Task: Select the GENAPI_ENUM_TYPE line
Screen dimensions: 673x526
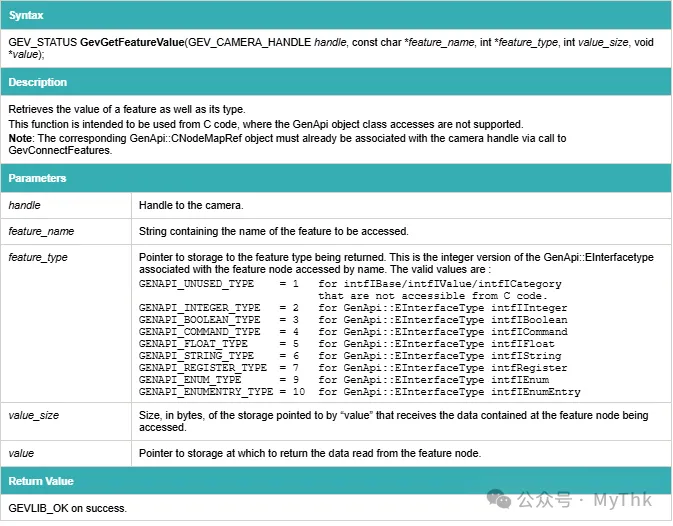Action: pos(344,380)
